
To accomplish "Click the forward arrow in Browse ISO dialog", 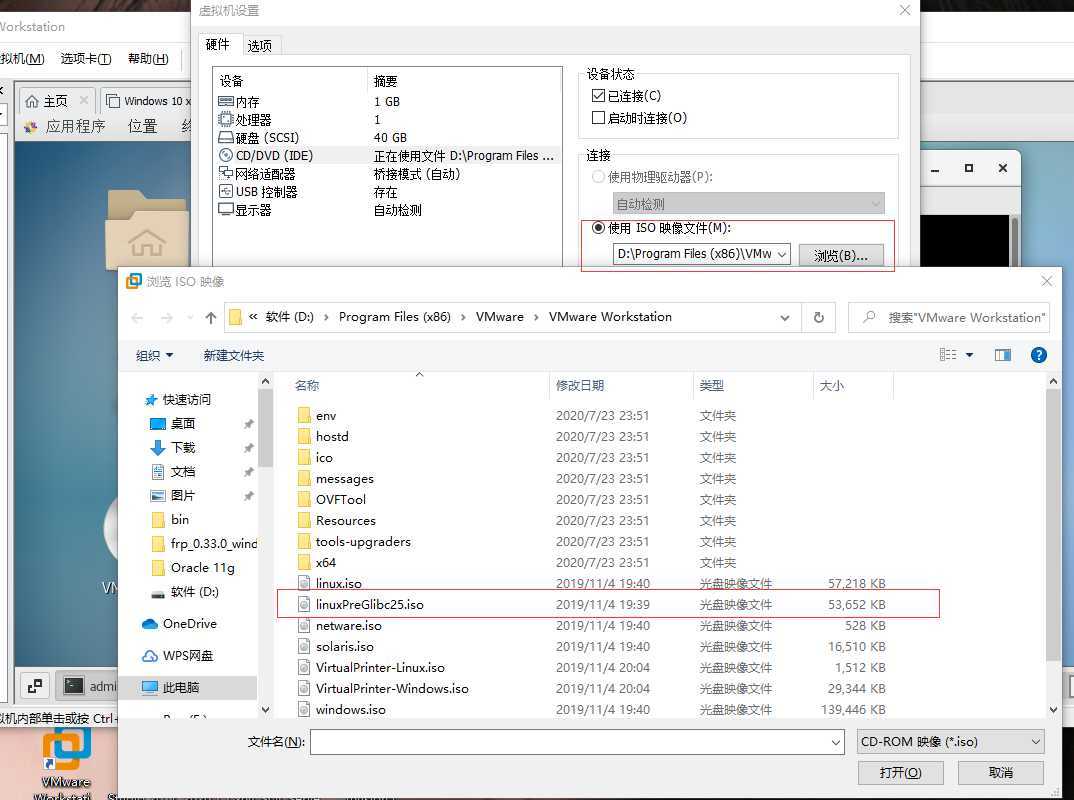I will (x=166, y=318).
